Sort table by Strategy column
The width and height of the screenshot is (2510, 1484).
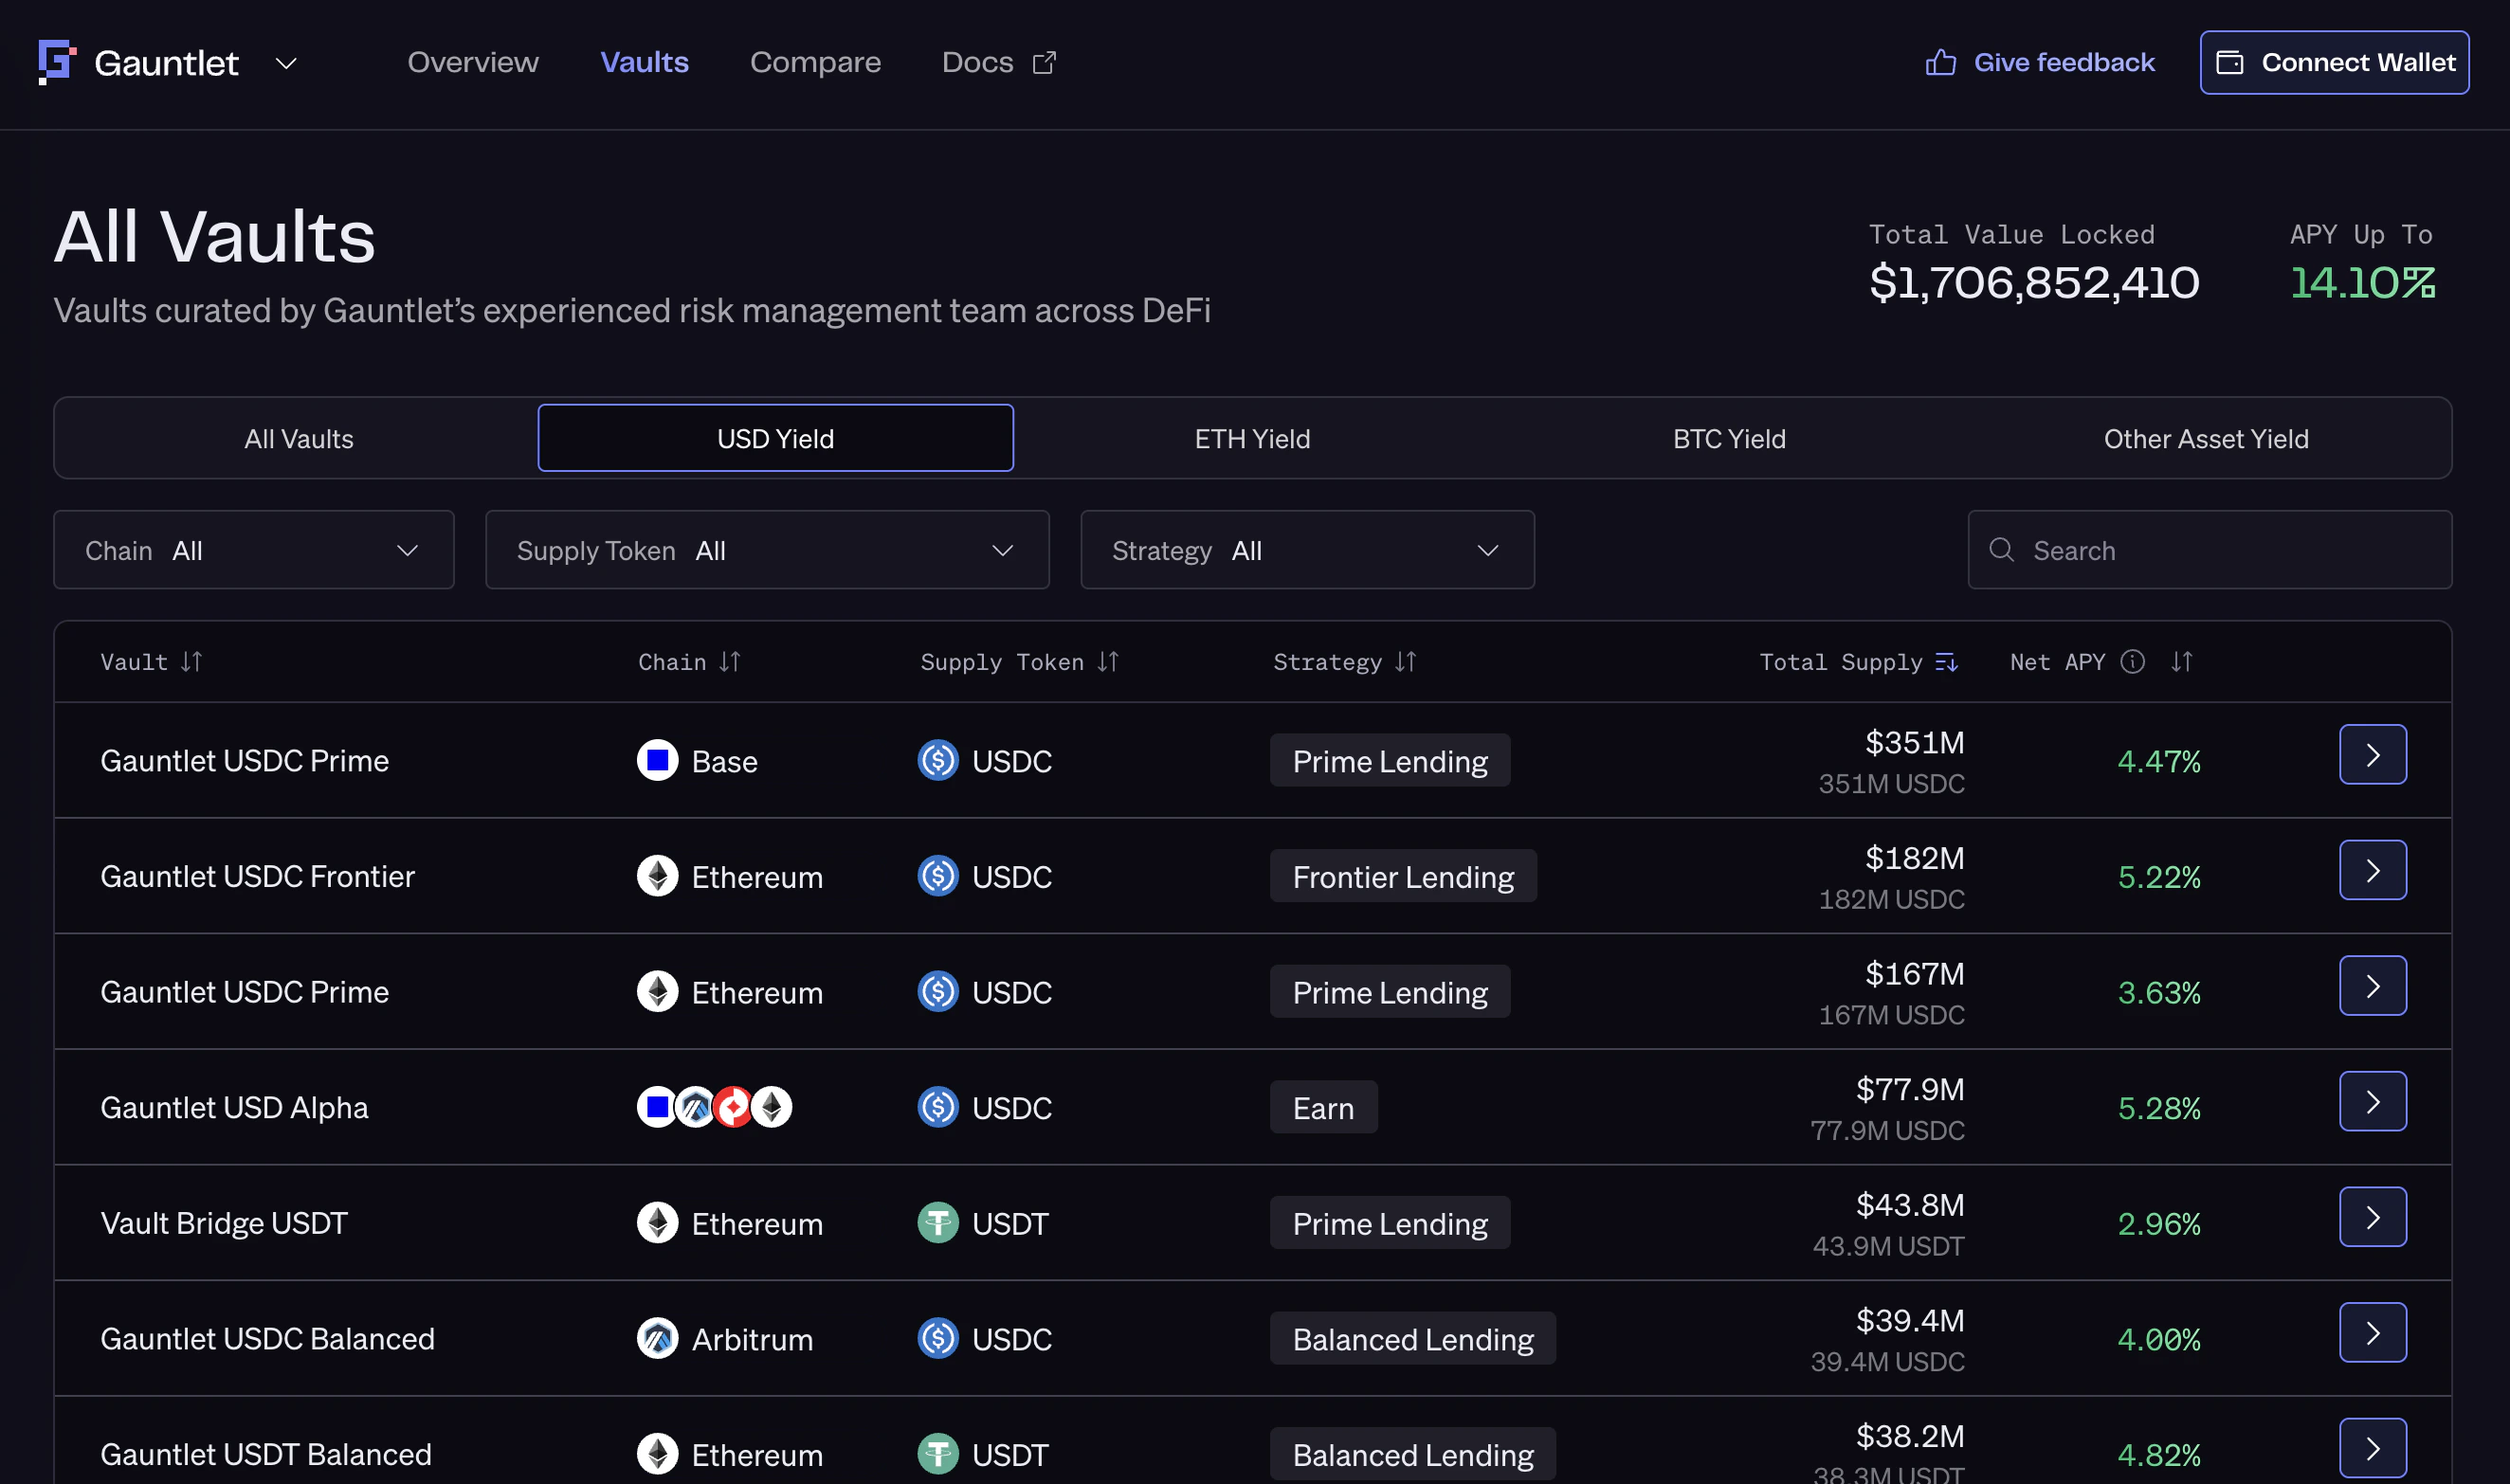click(1405, 661)
